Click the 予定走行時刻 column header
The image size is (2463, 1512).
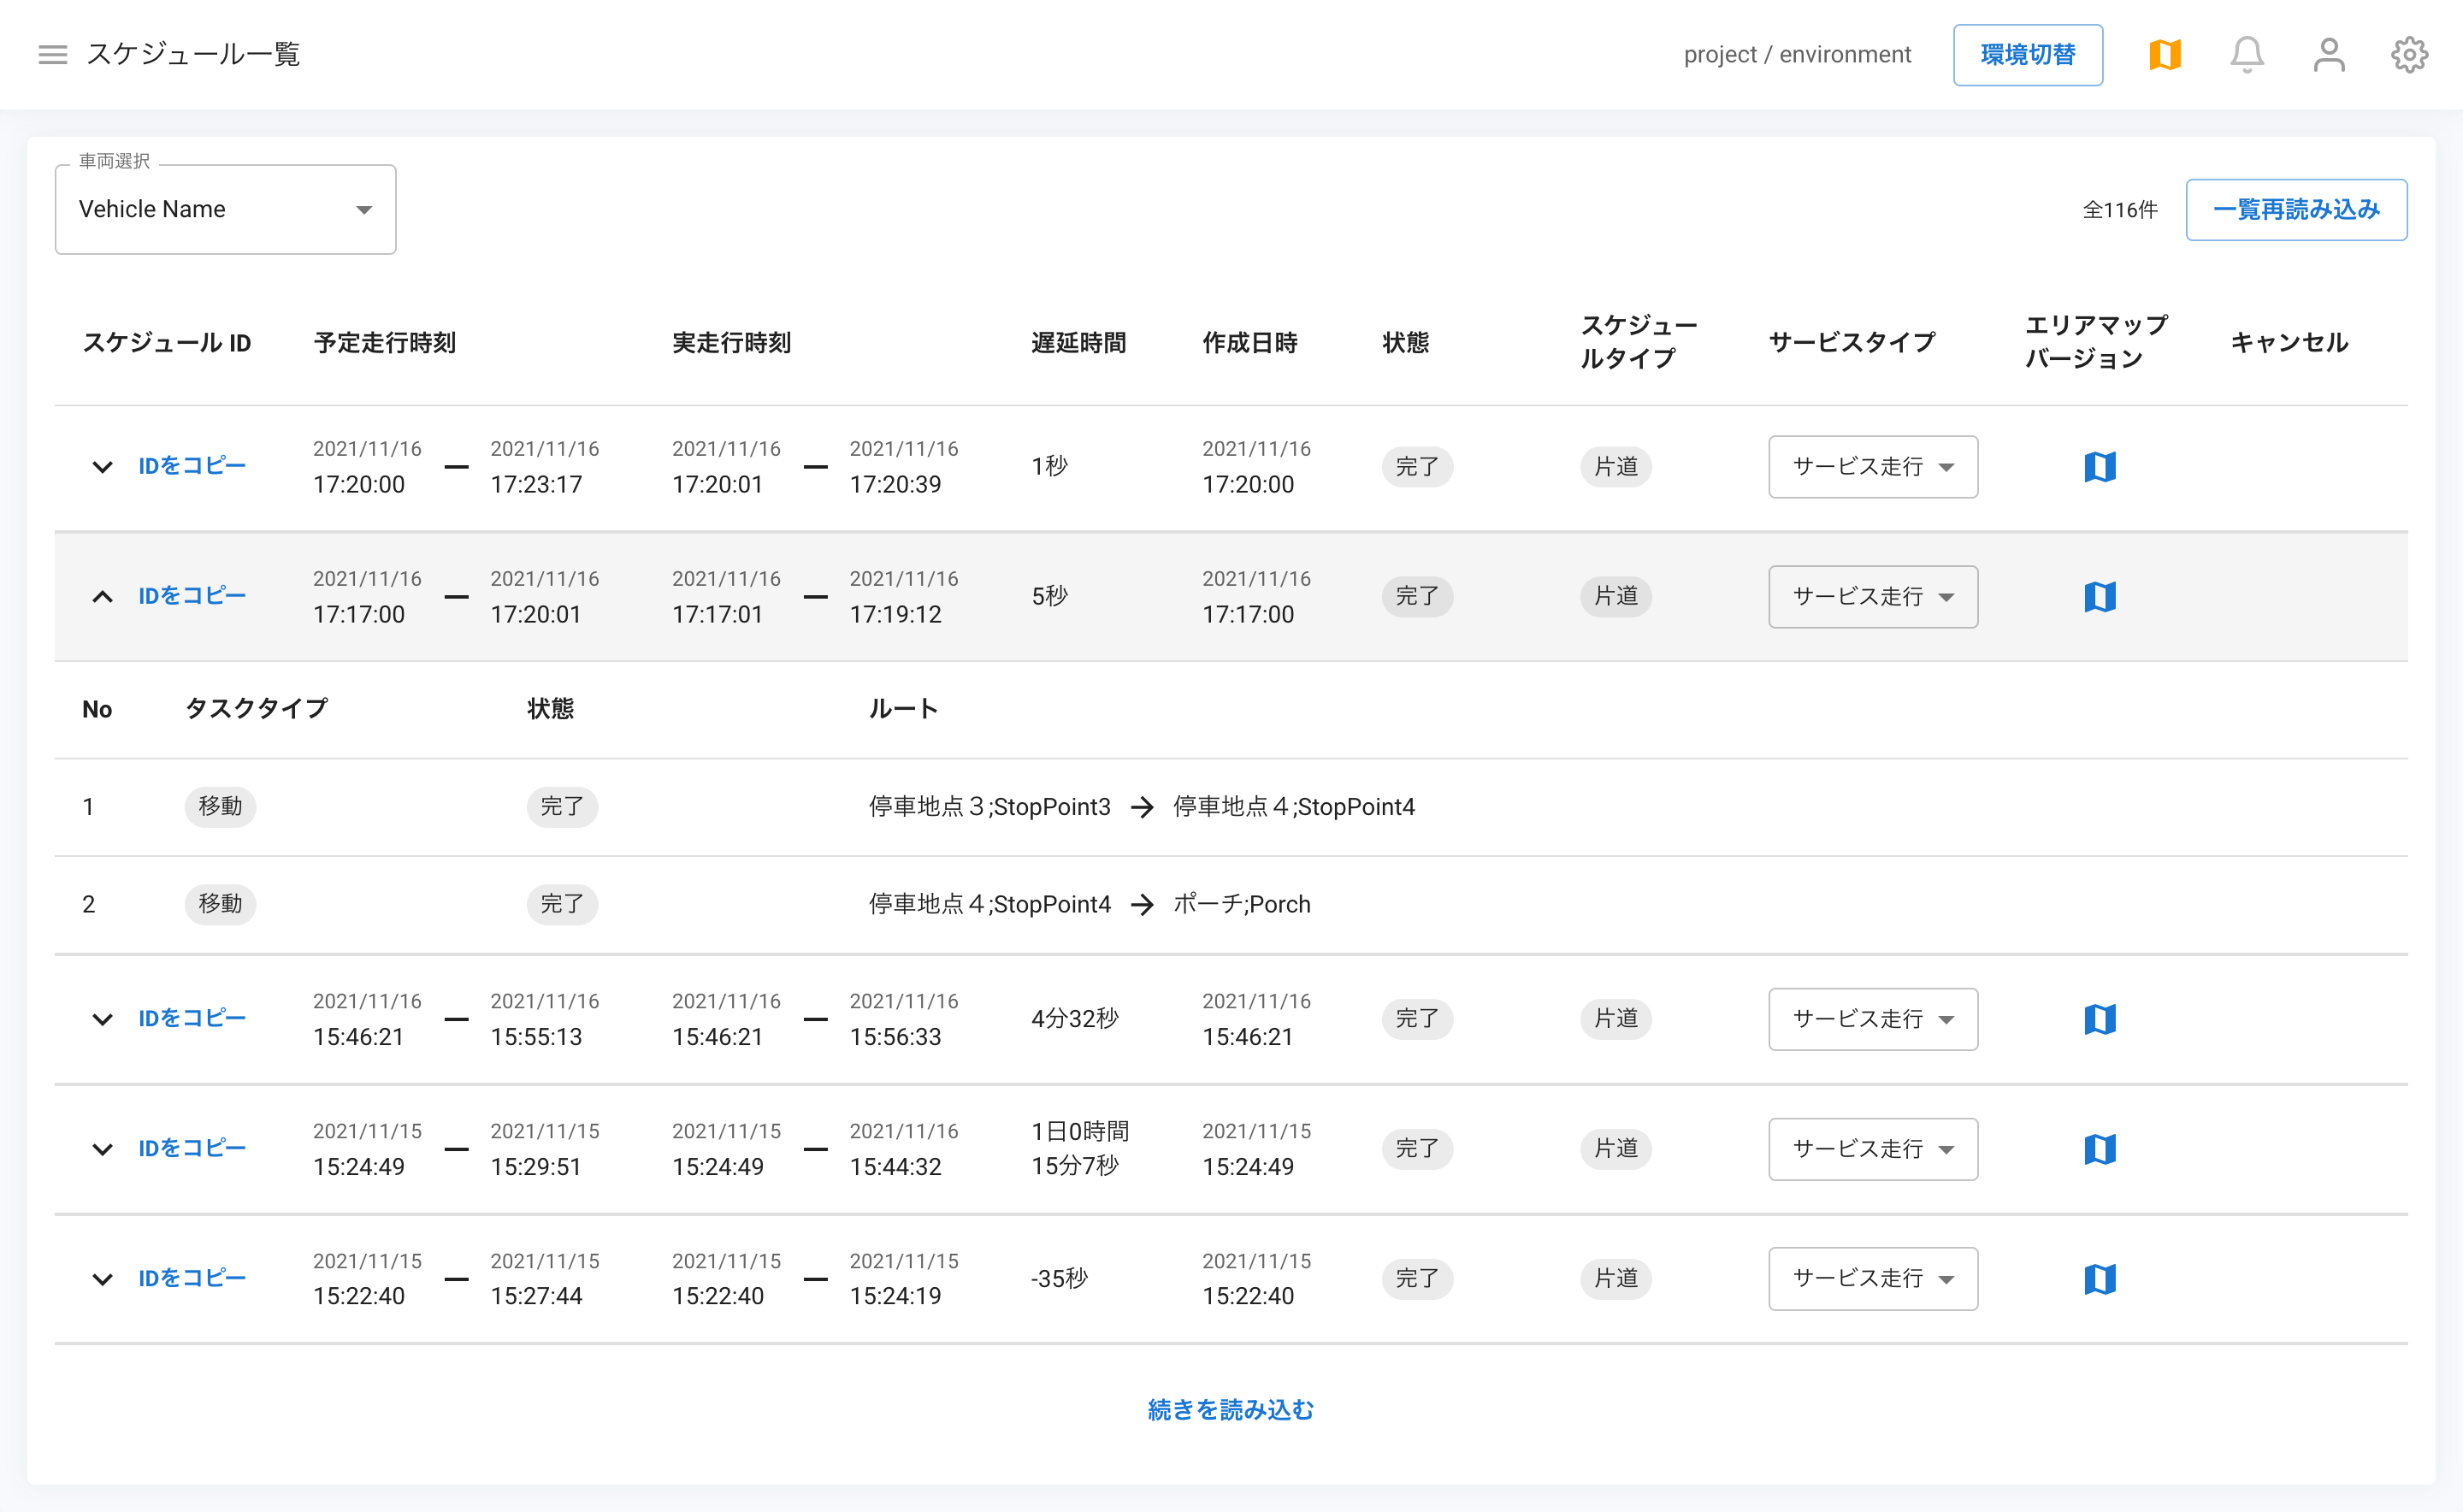click(384, 343)
